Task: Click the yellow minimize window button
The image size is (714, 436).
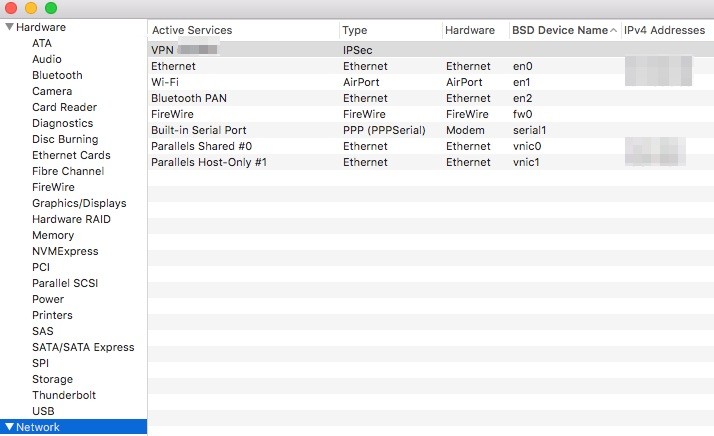Action: [31, 7]
